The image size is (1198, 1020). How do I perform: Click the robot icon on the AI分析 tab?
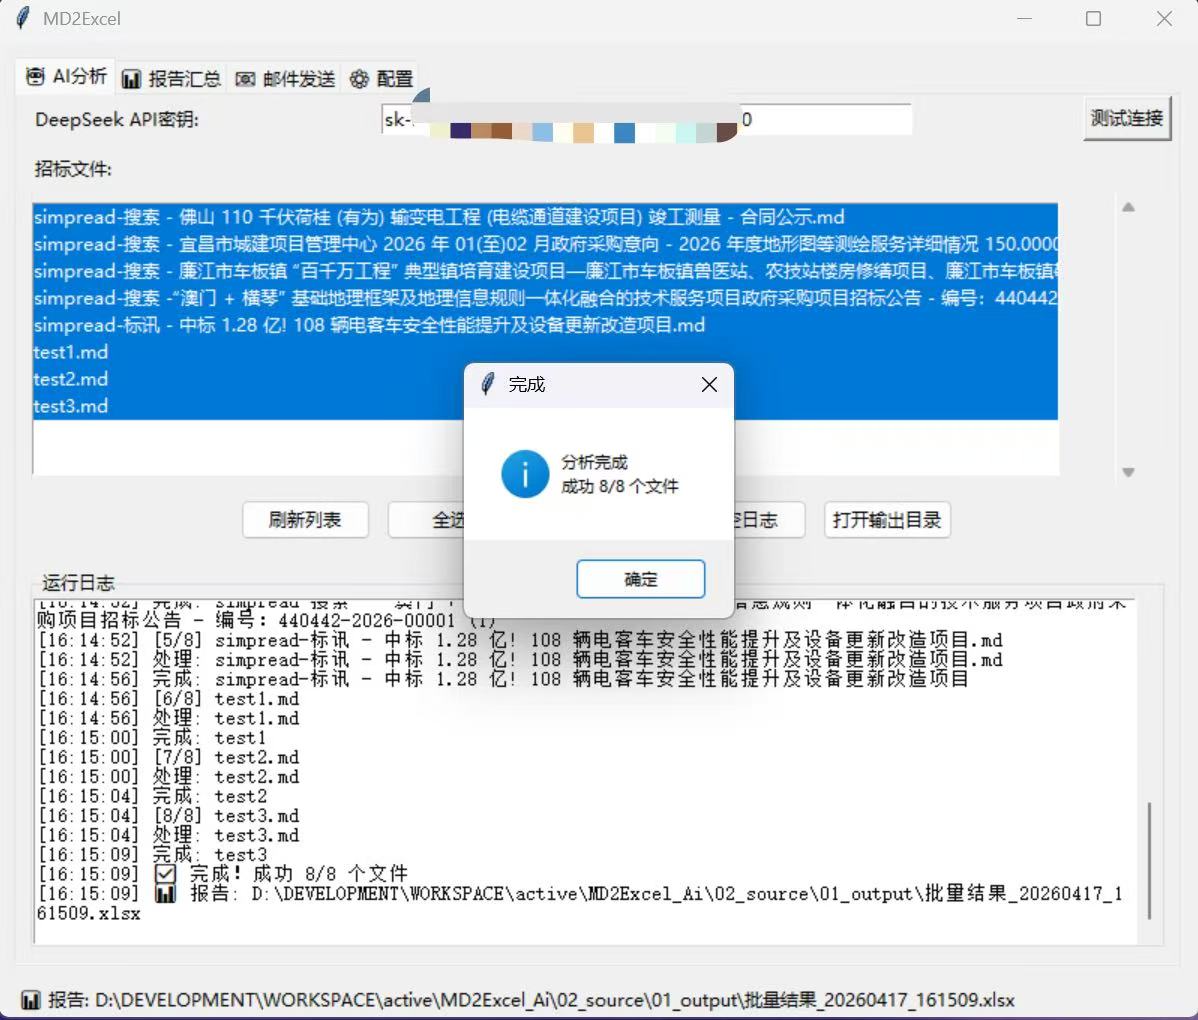point(36,76)
